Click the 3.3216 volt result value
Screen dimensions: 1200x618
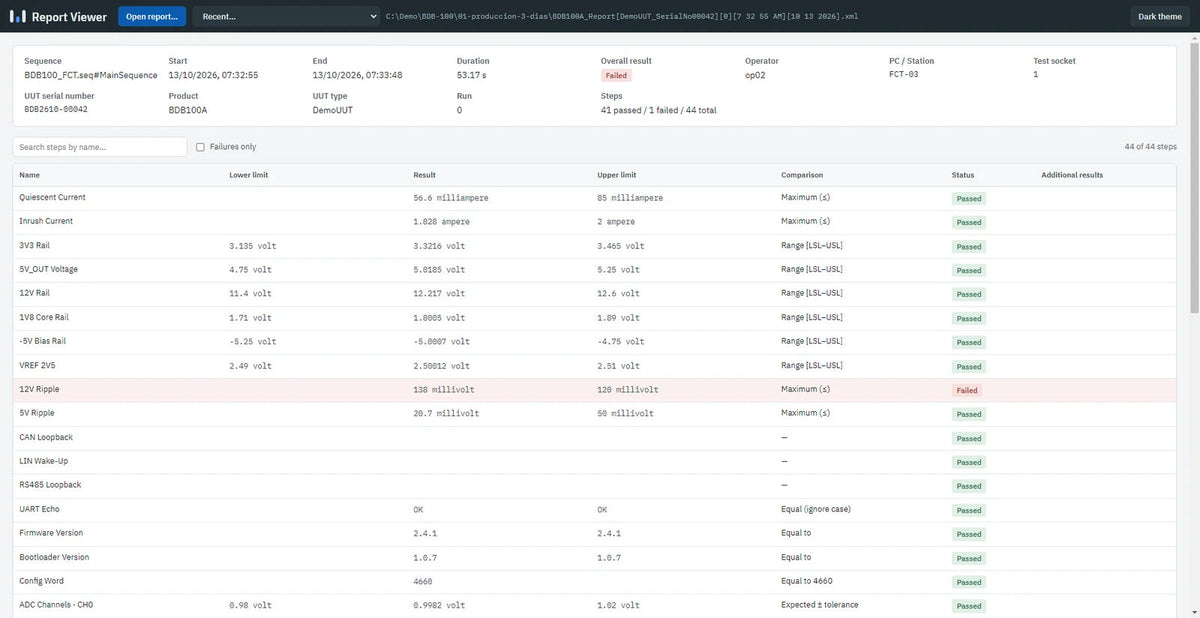pyautogui.click(x=439, y=245)
